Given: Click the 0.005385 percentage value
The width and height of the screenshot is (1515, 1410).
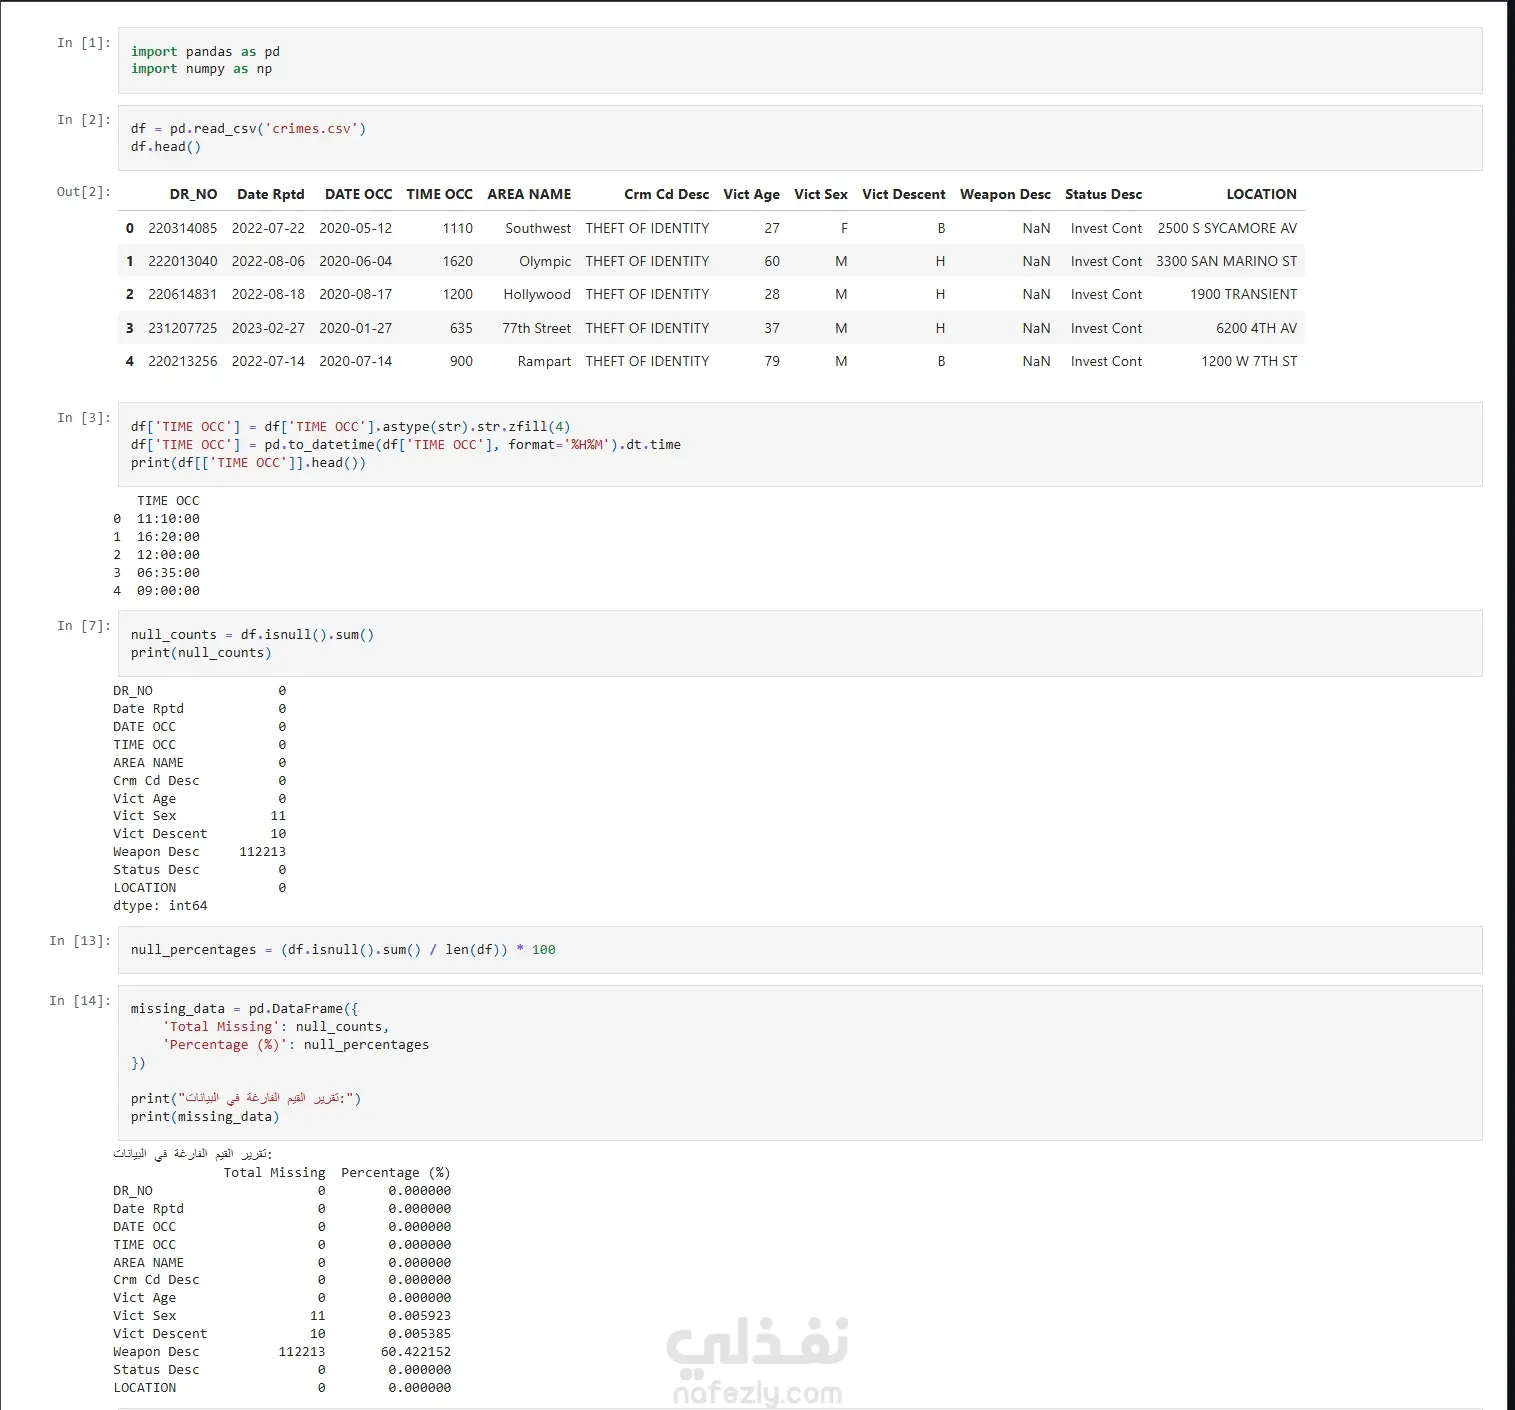Looking at the screenshot, I should 419,1334.
